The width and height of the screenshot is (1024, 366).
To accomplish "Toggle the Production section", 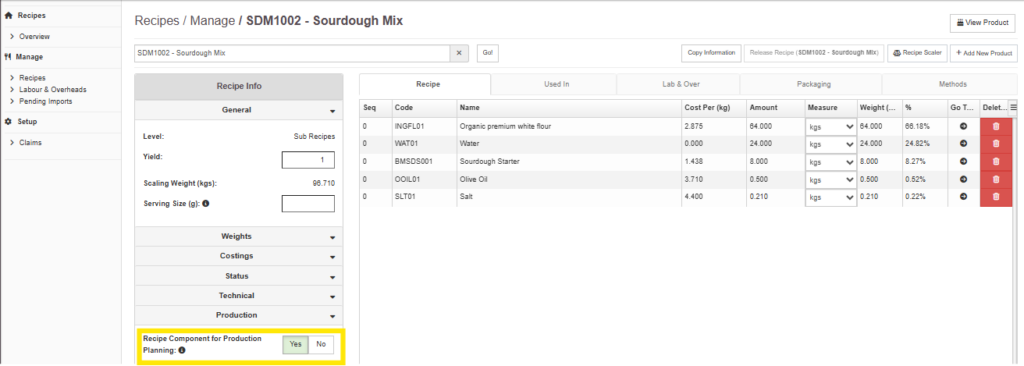I will click(238, 315).
